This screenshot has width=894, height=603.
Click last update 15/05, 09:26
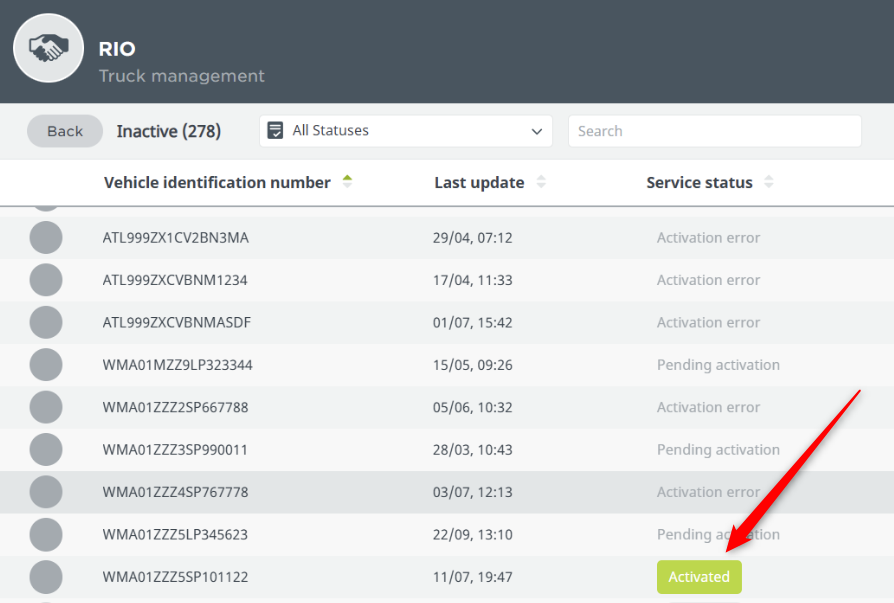point(473,365)
